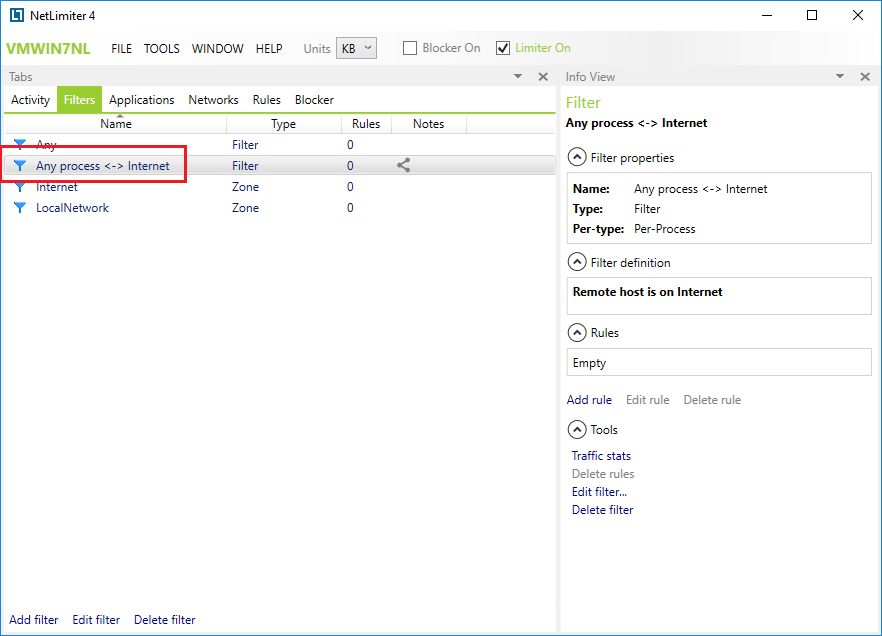Close the Info View panel
Screen dimensions: 882x636
pos(865,77)
